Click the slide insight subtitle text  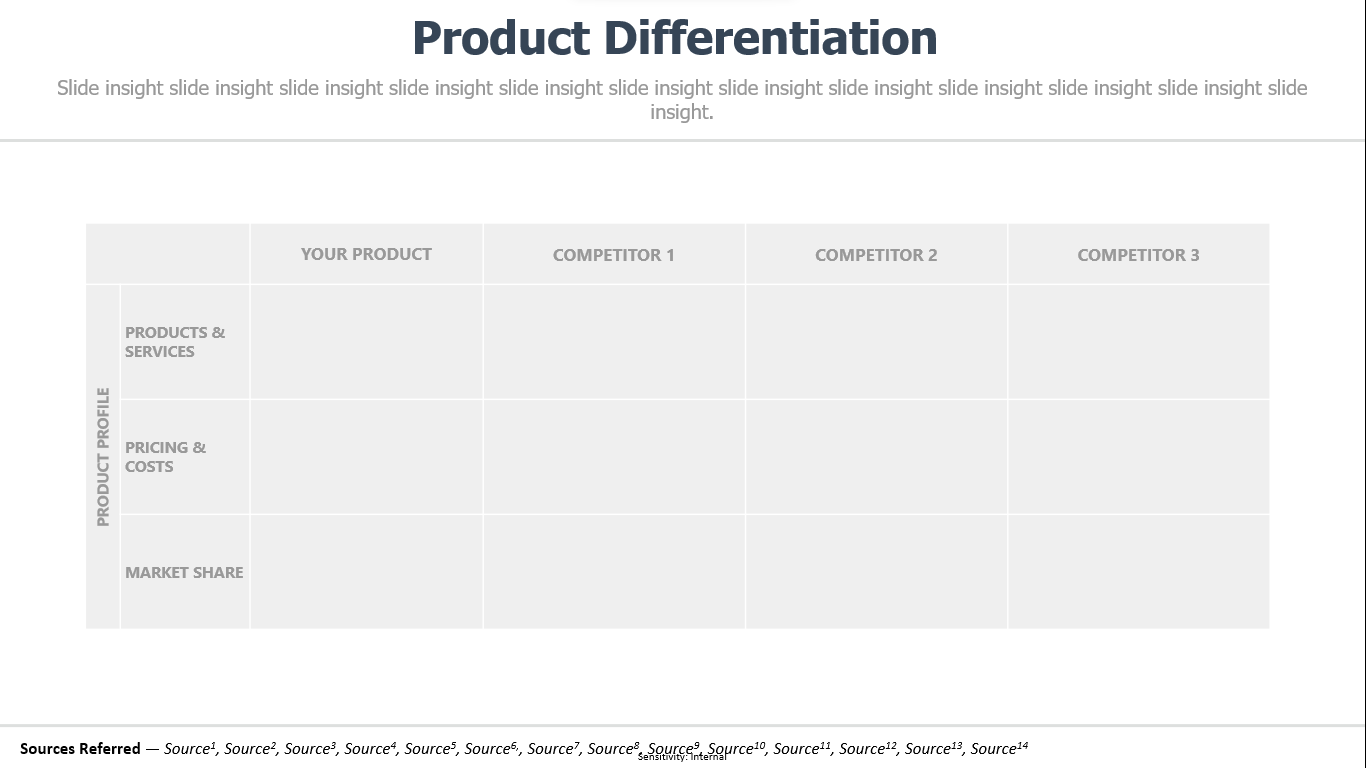pyautogui.click(x=682, y=100)
